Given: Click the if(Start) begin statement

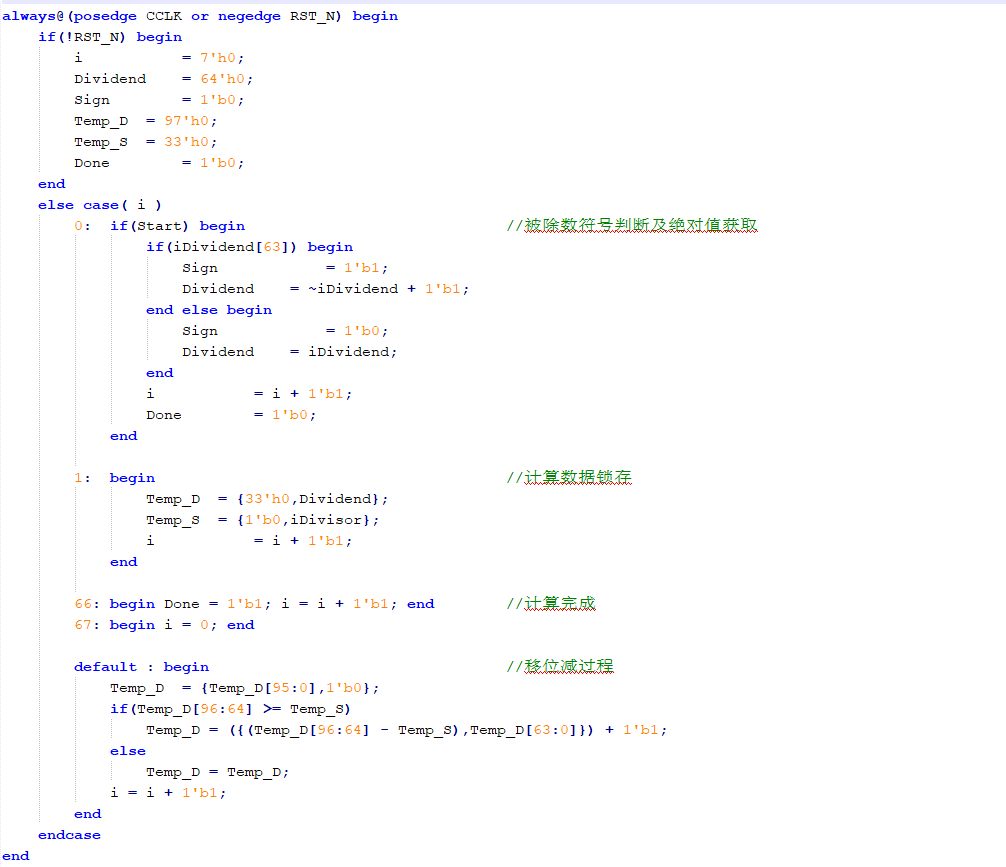Looking at the screenshot, I should coord(177,226).
